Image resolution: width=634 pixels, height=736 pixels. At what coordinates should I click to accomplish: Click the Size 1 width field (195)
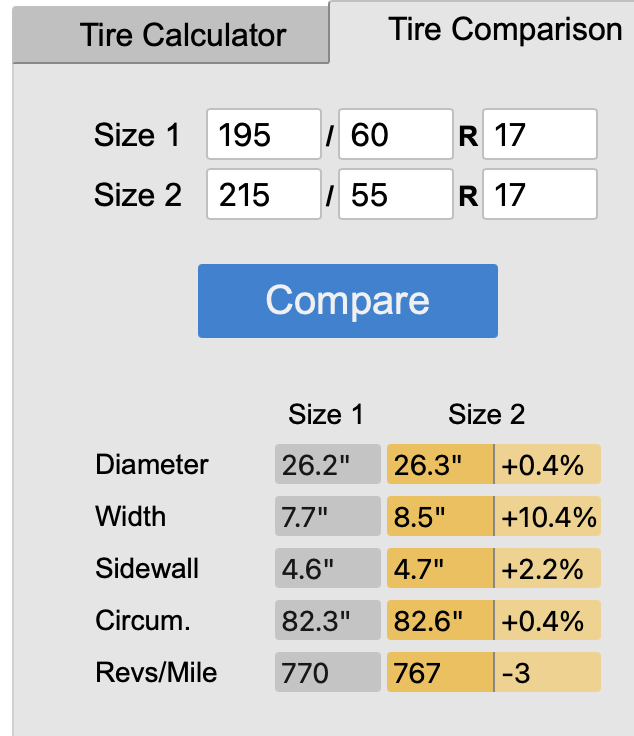(264, 135)
